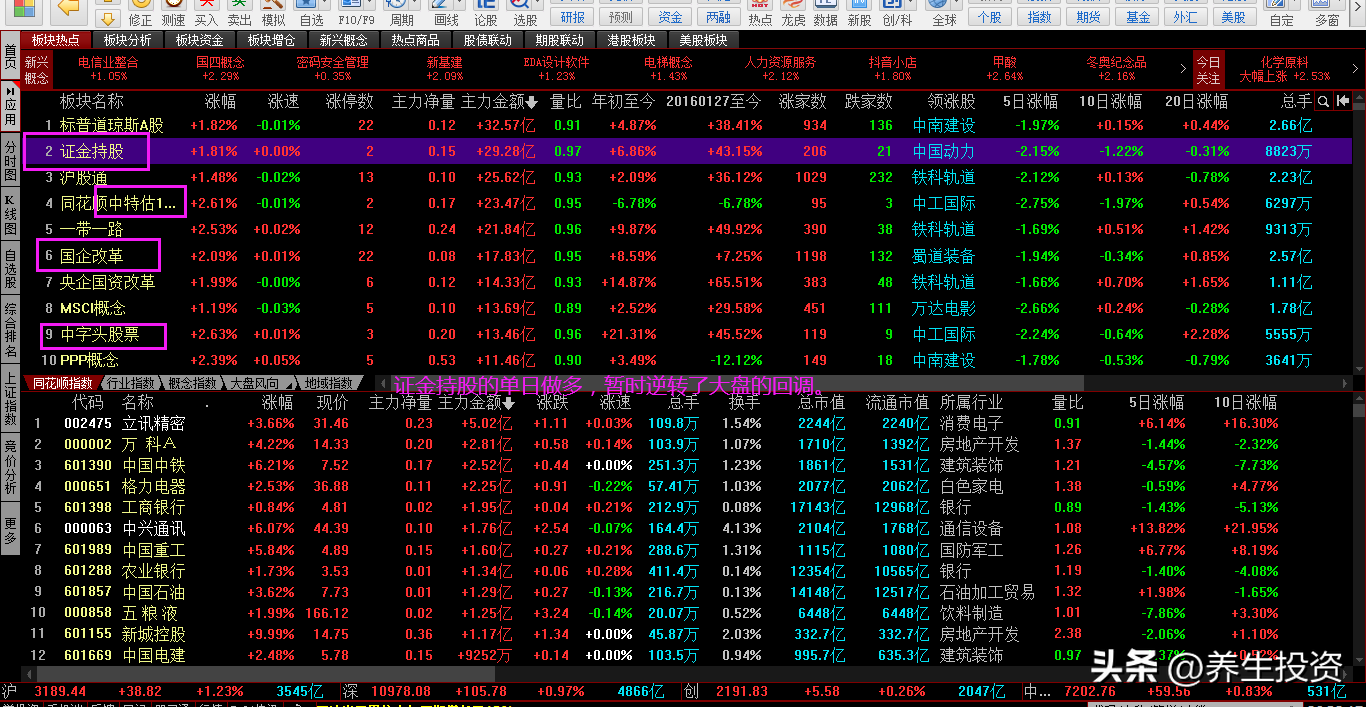Image resolution: width=1366 pixels, height=707 pixels.
Task: Click the stock list vertical scrollbar
Action: point(1358,530)
